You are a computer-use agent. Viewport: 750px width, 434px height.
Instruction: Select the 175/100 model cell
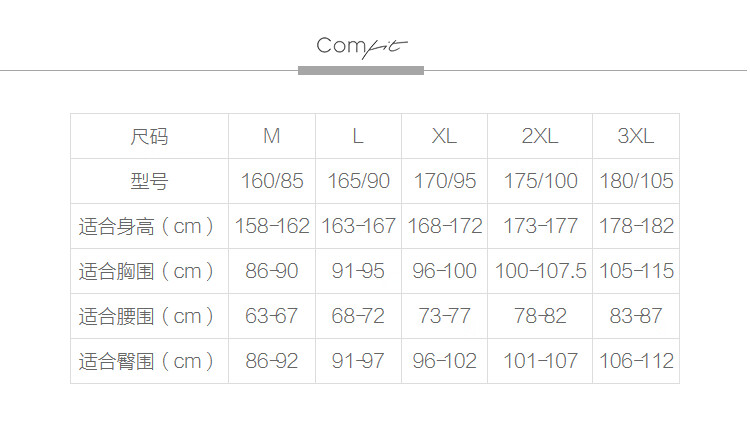pos(540,181)
